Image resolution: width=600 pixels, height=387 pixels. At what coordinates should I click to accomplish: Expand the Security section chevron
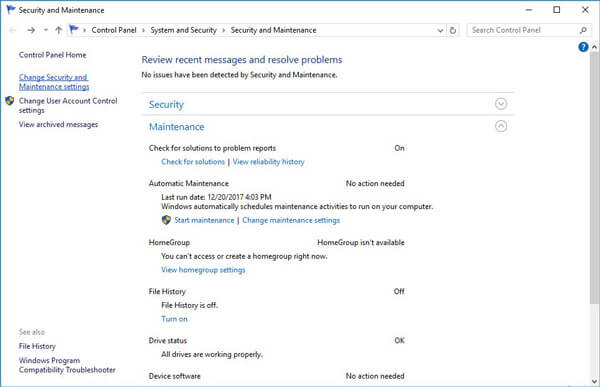(501, 104)
